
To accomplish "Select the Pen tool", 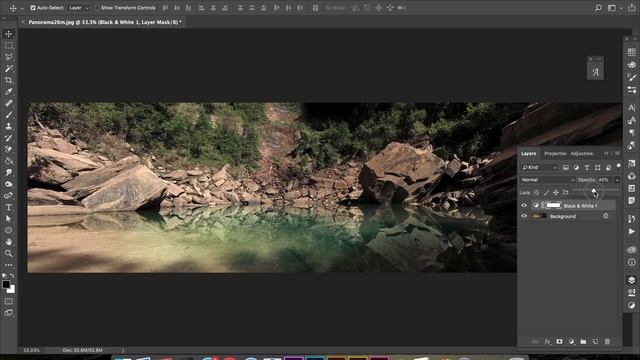I will [9, 196].
